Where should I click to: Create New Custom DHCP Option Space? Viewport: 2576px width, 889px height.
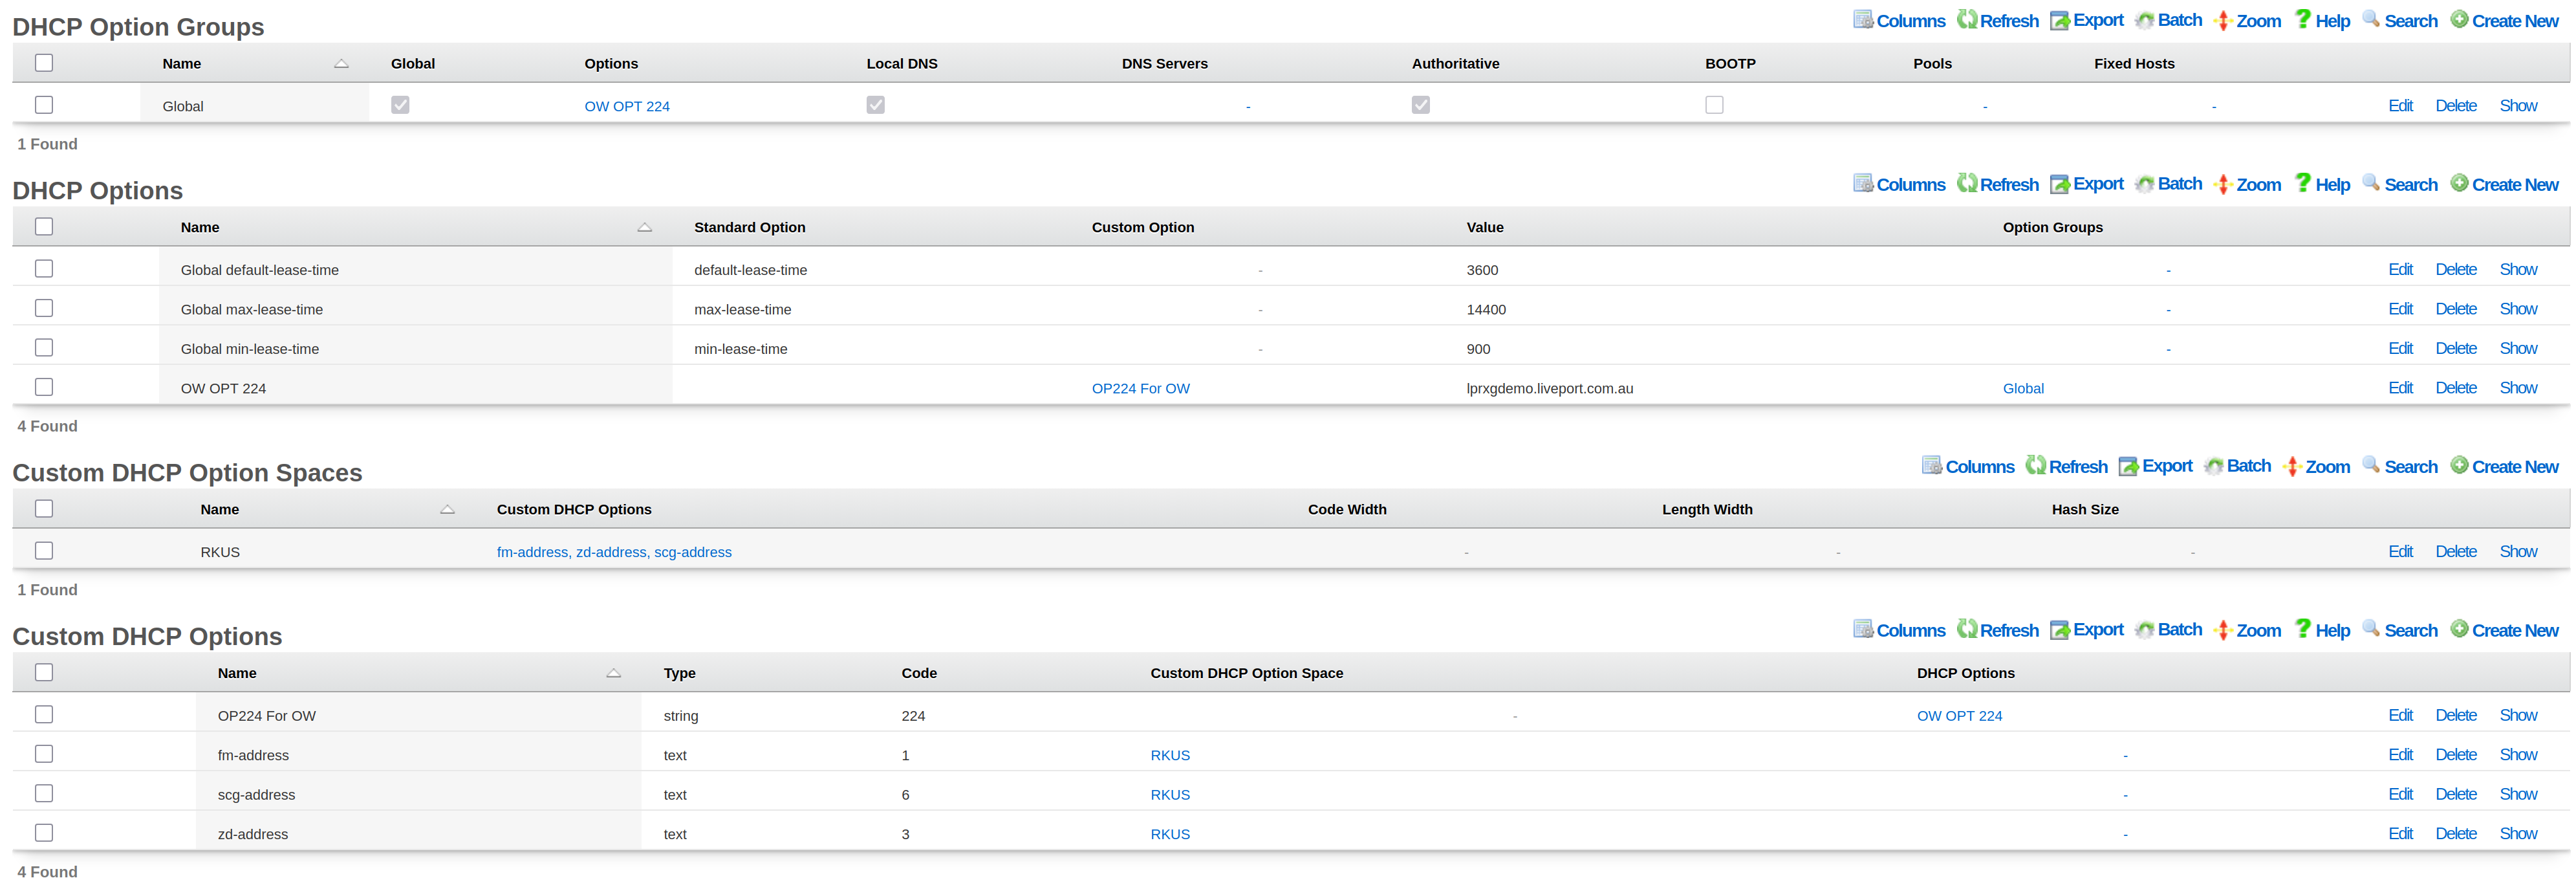pyautogui.click(x=2504, y=467)
